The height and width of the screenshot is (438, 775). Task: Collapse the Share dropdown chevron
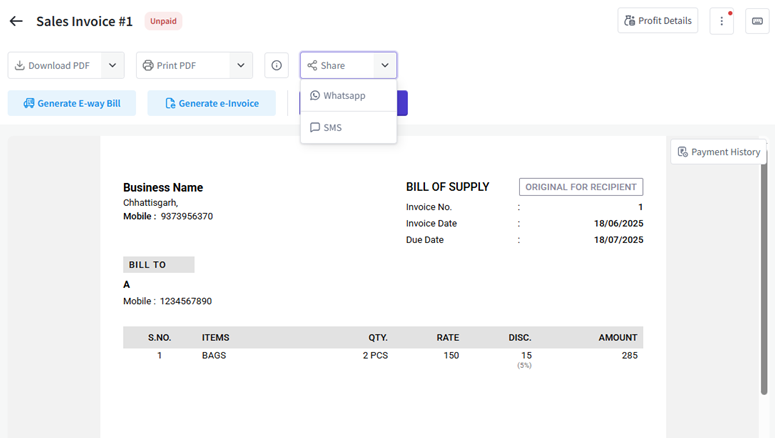click(x=385, y=66)
